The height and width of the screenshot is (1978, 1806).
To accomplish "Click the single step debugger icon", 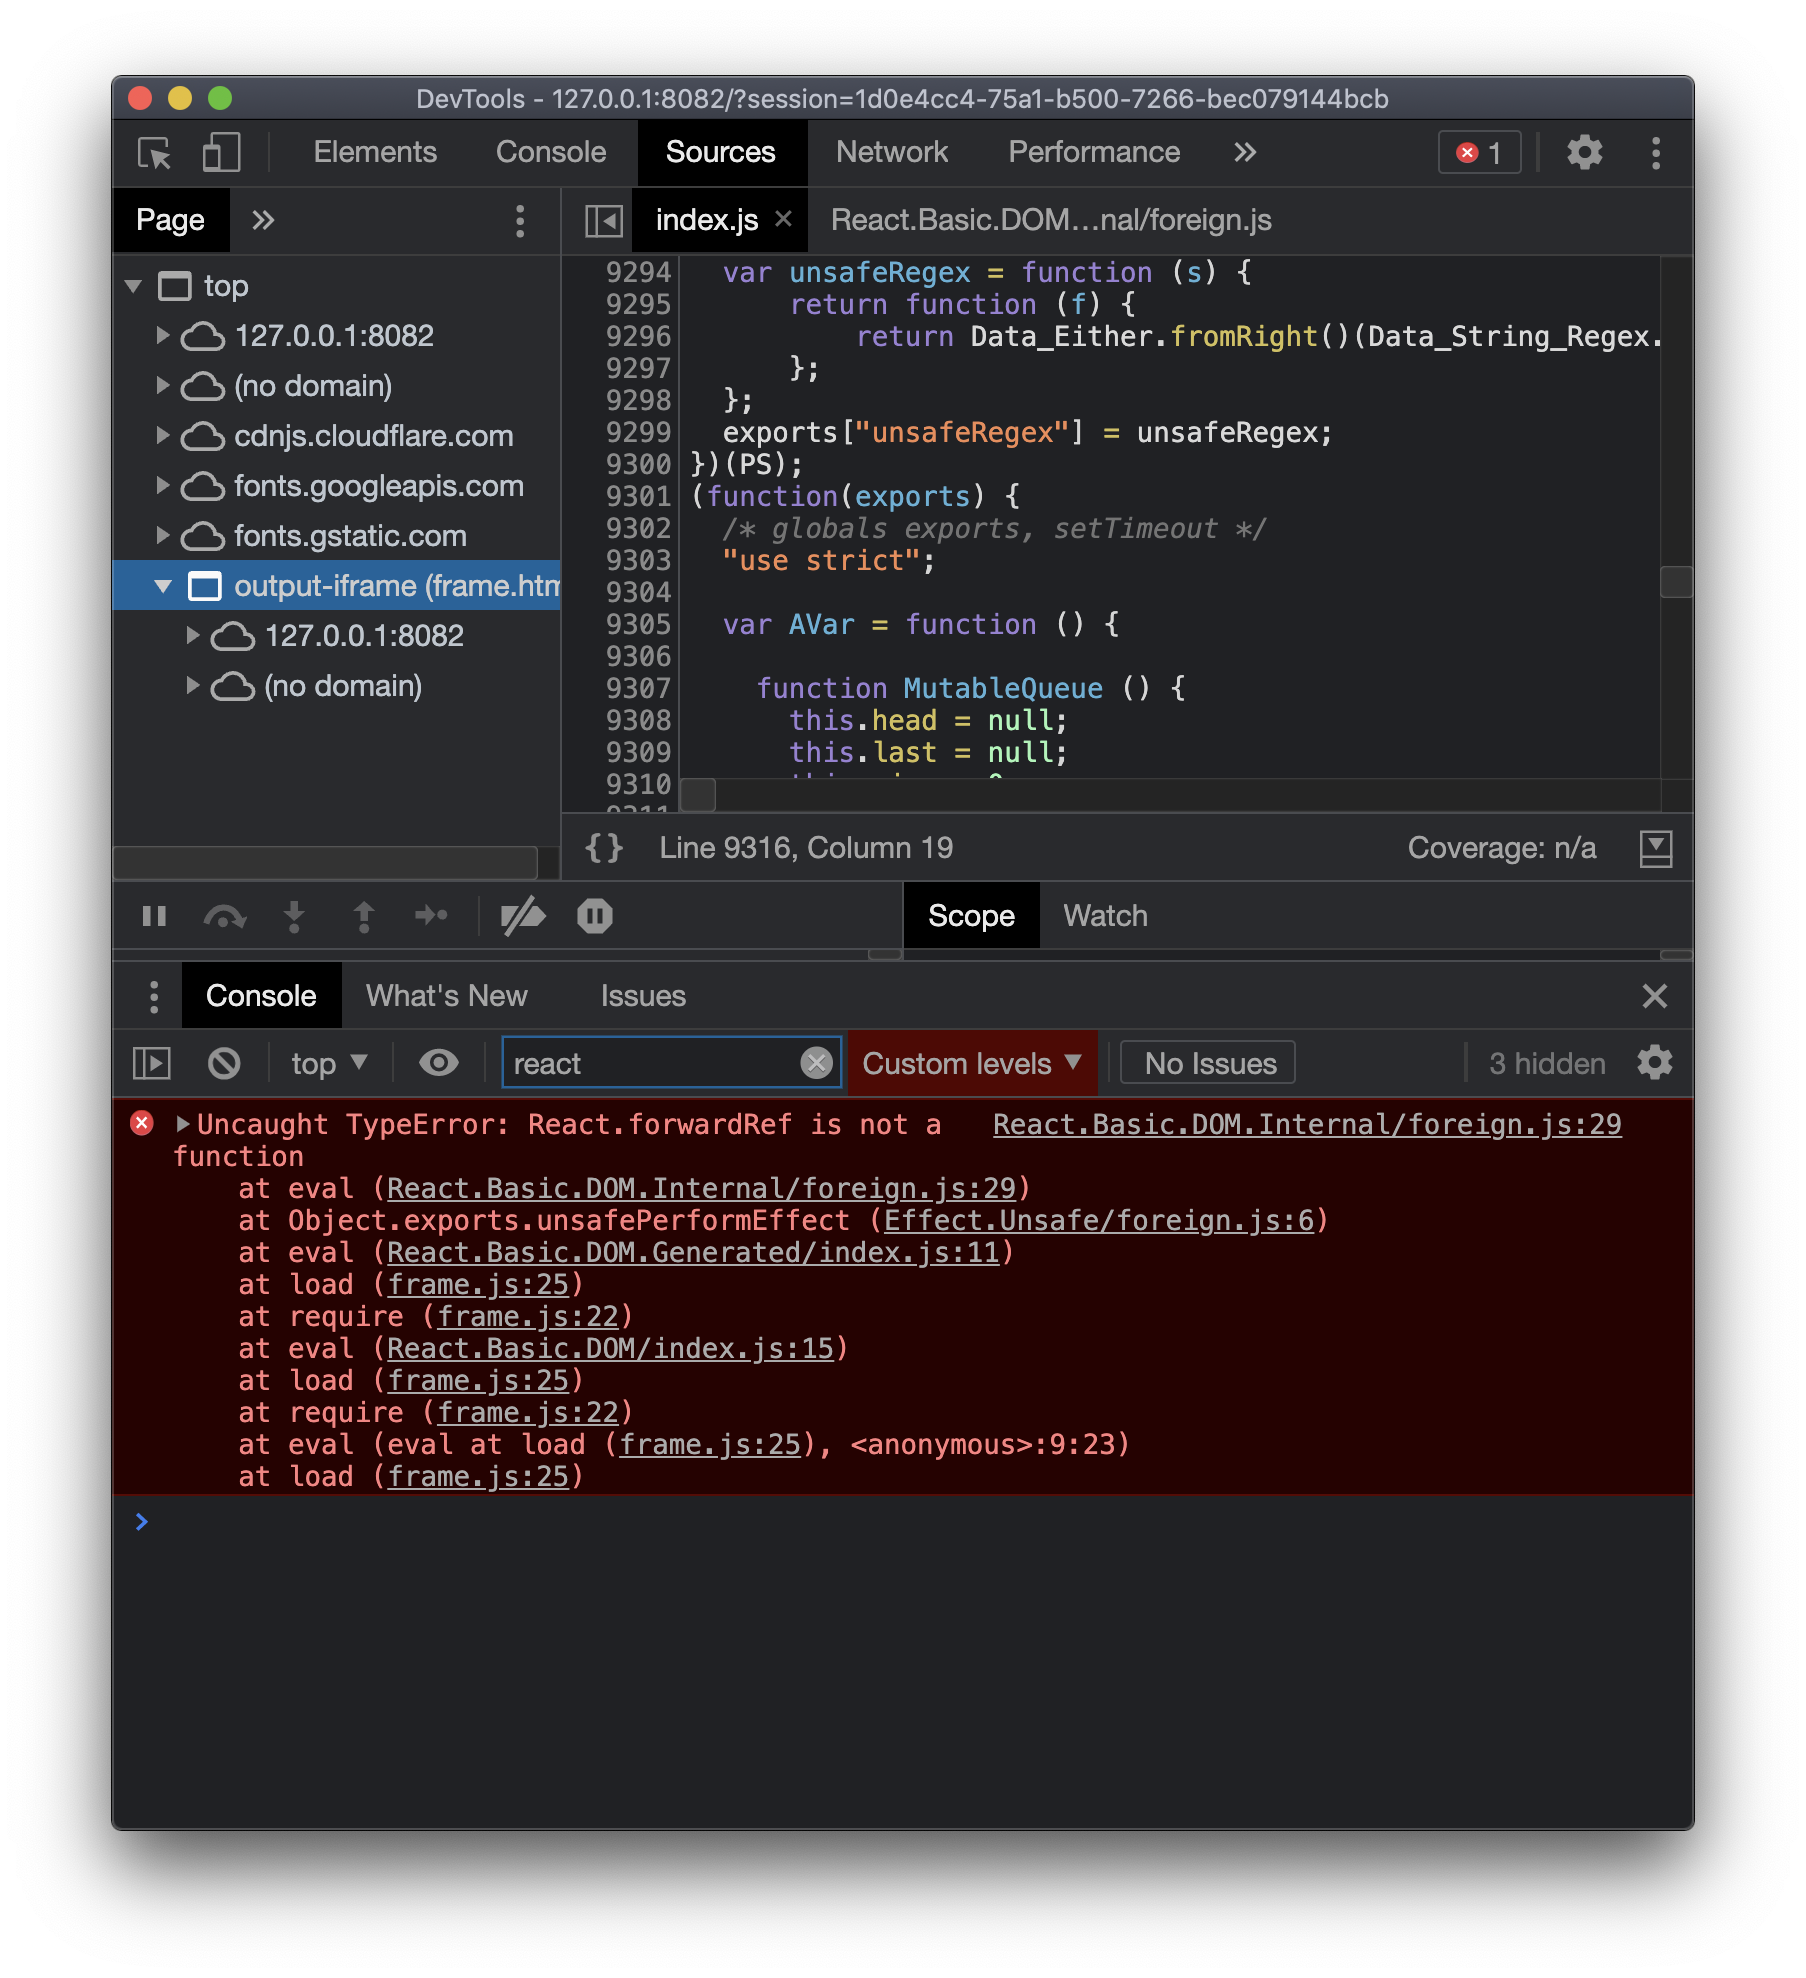I will tap(432, 916).
